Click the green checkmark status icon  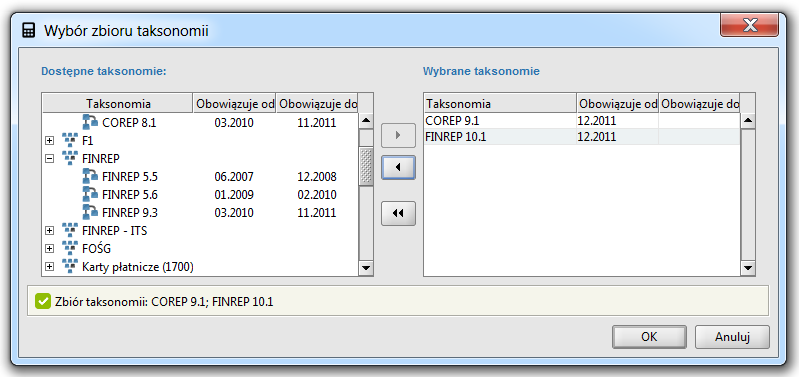pyautogui.click(x=43, y=301)
